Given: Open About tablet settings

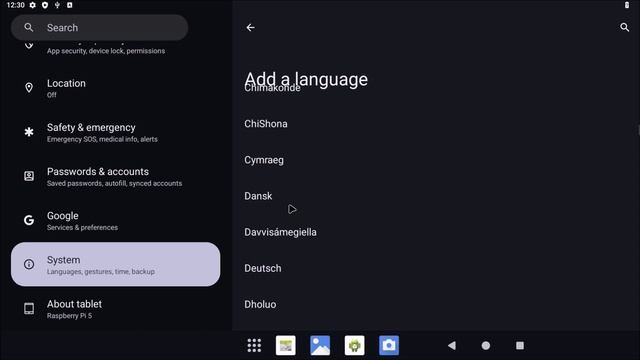Looking at the screenshot, I should pos(116,309).
